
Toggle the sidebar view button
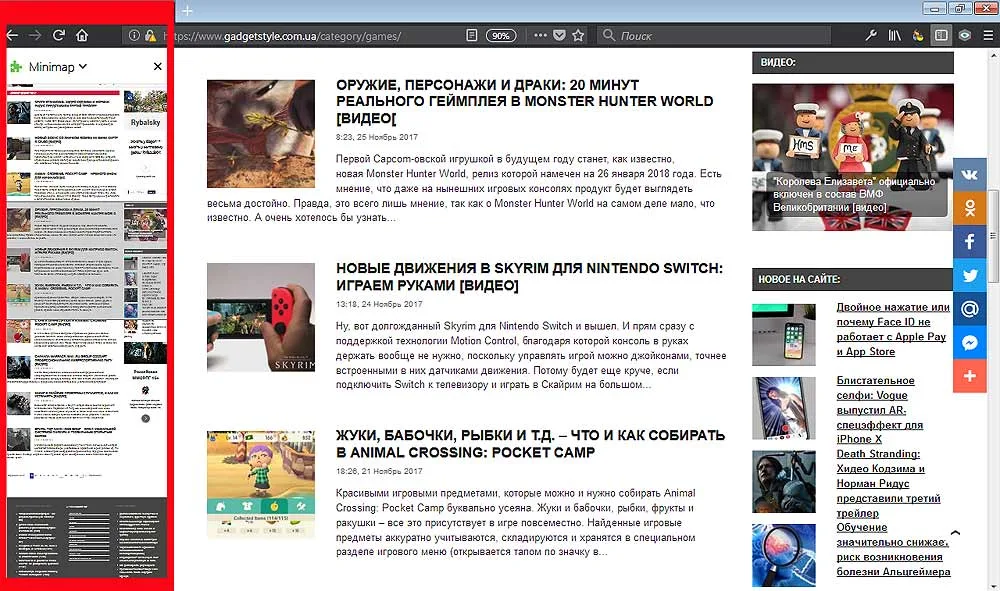(x=941, y=36)
